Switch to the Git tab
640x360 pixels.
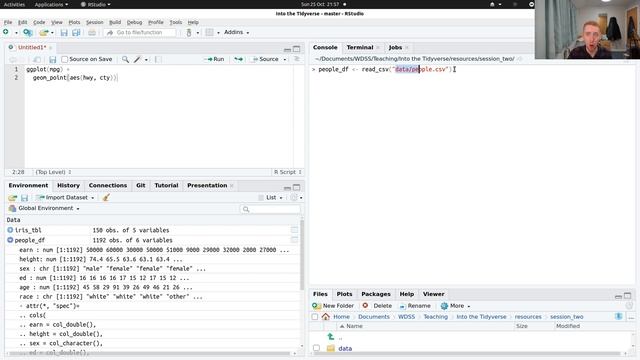140,185
